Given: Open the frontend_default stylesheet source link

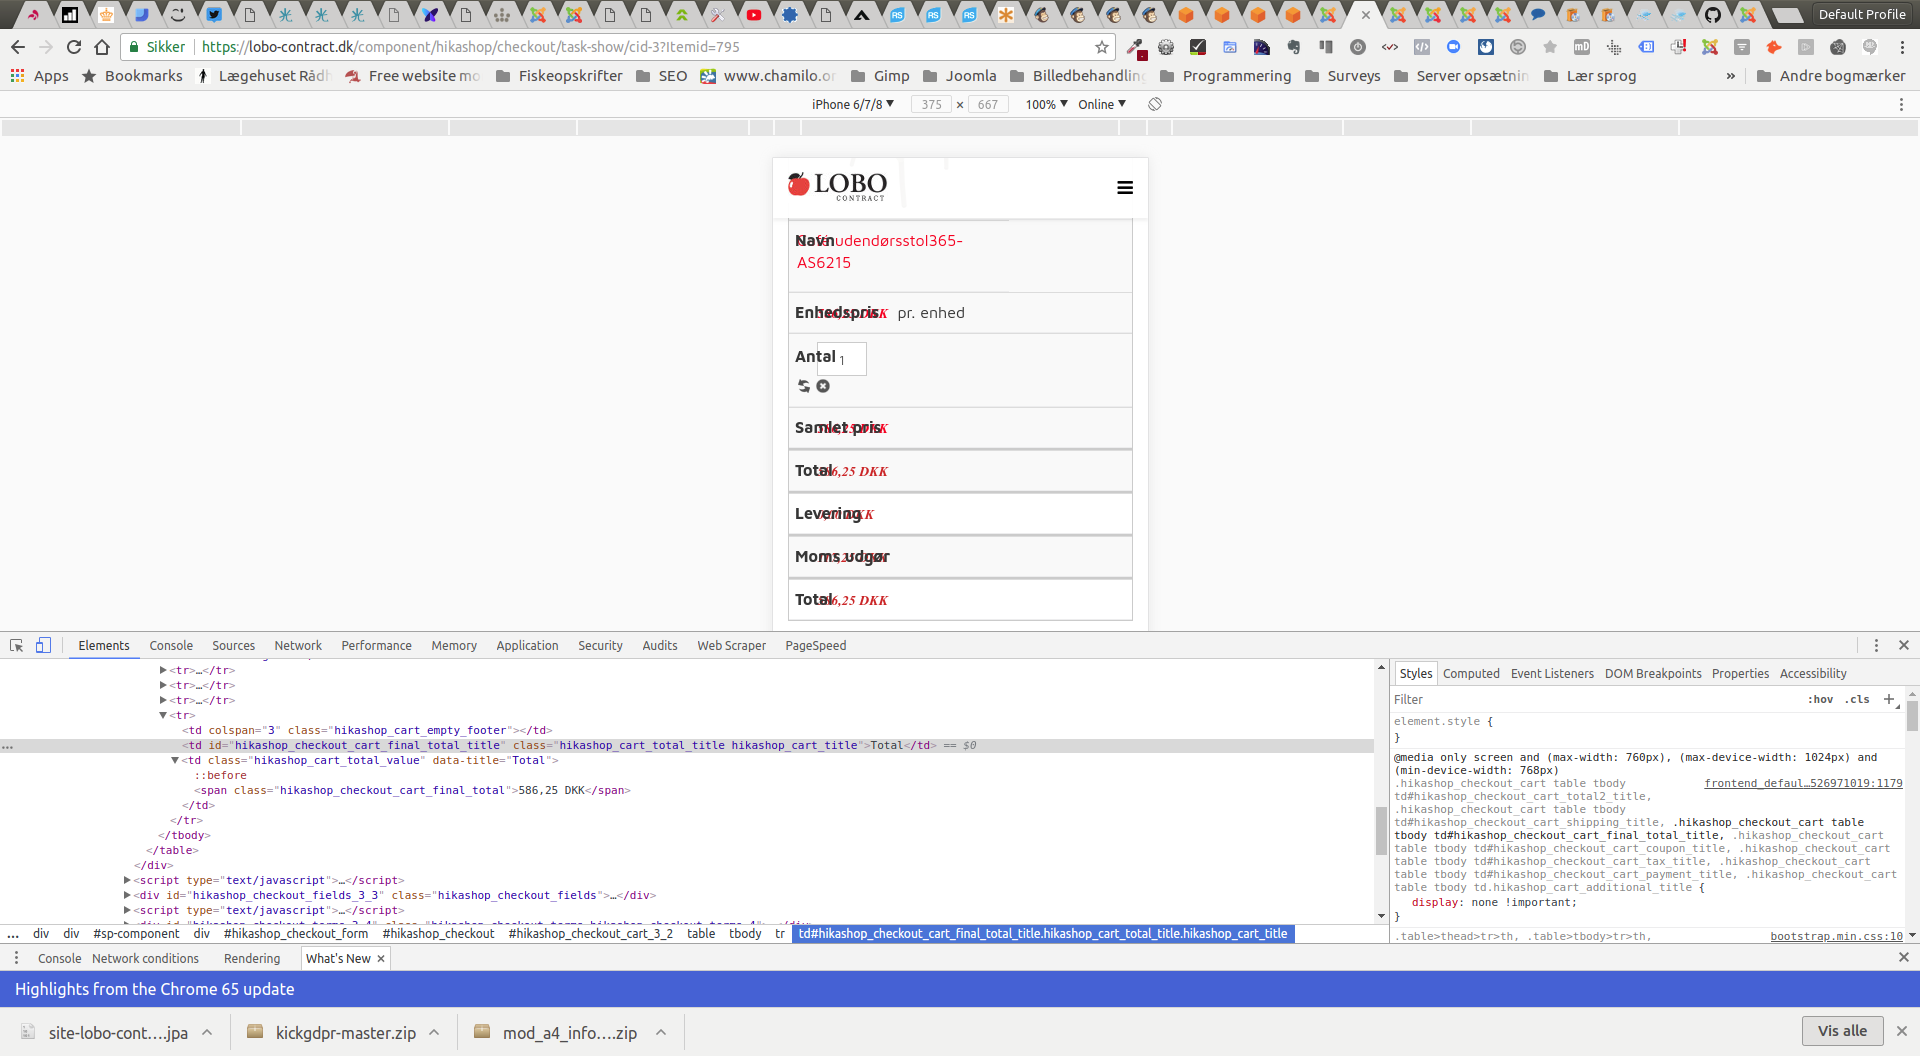Looking at the screenshot, I should point(1802,783).
